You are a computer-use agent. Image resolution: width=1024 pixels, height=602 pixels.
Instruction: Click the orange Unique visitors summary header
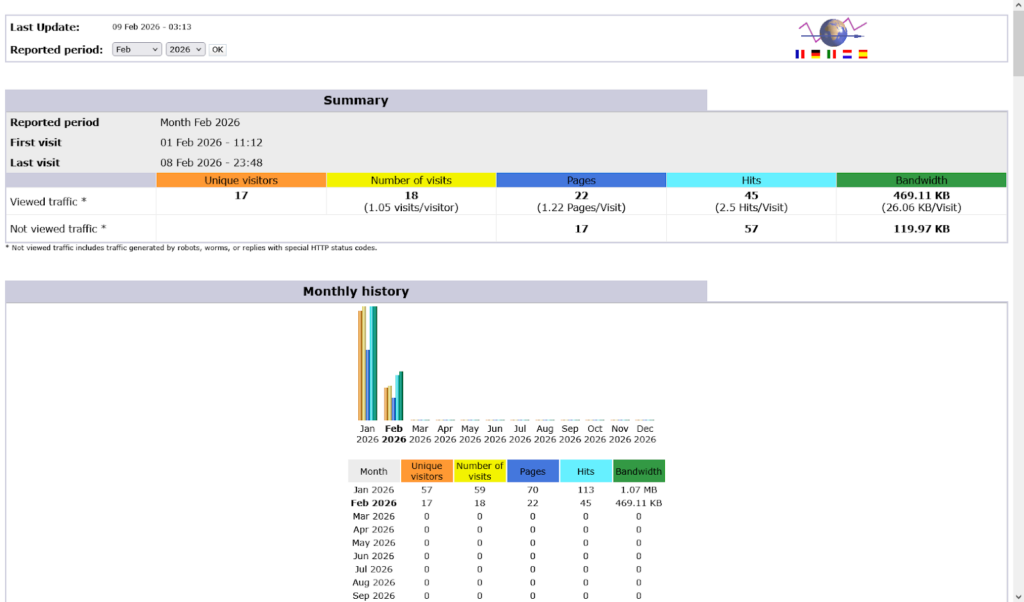pyautogui.click(x=241, y=180)
